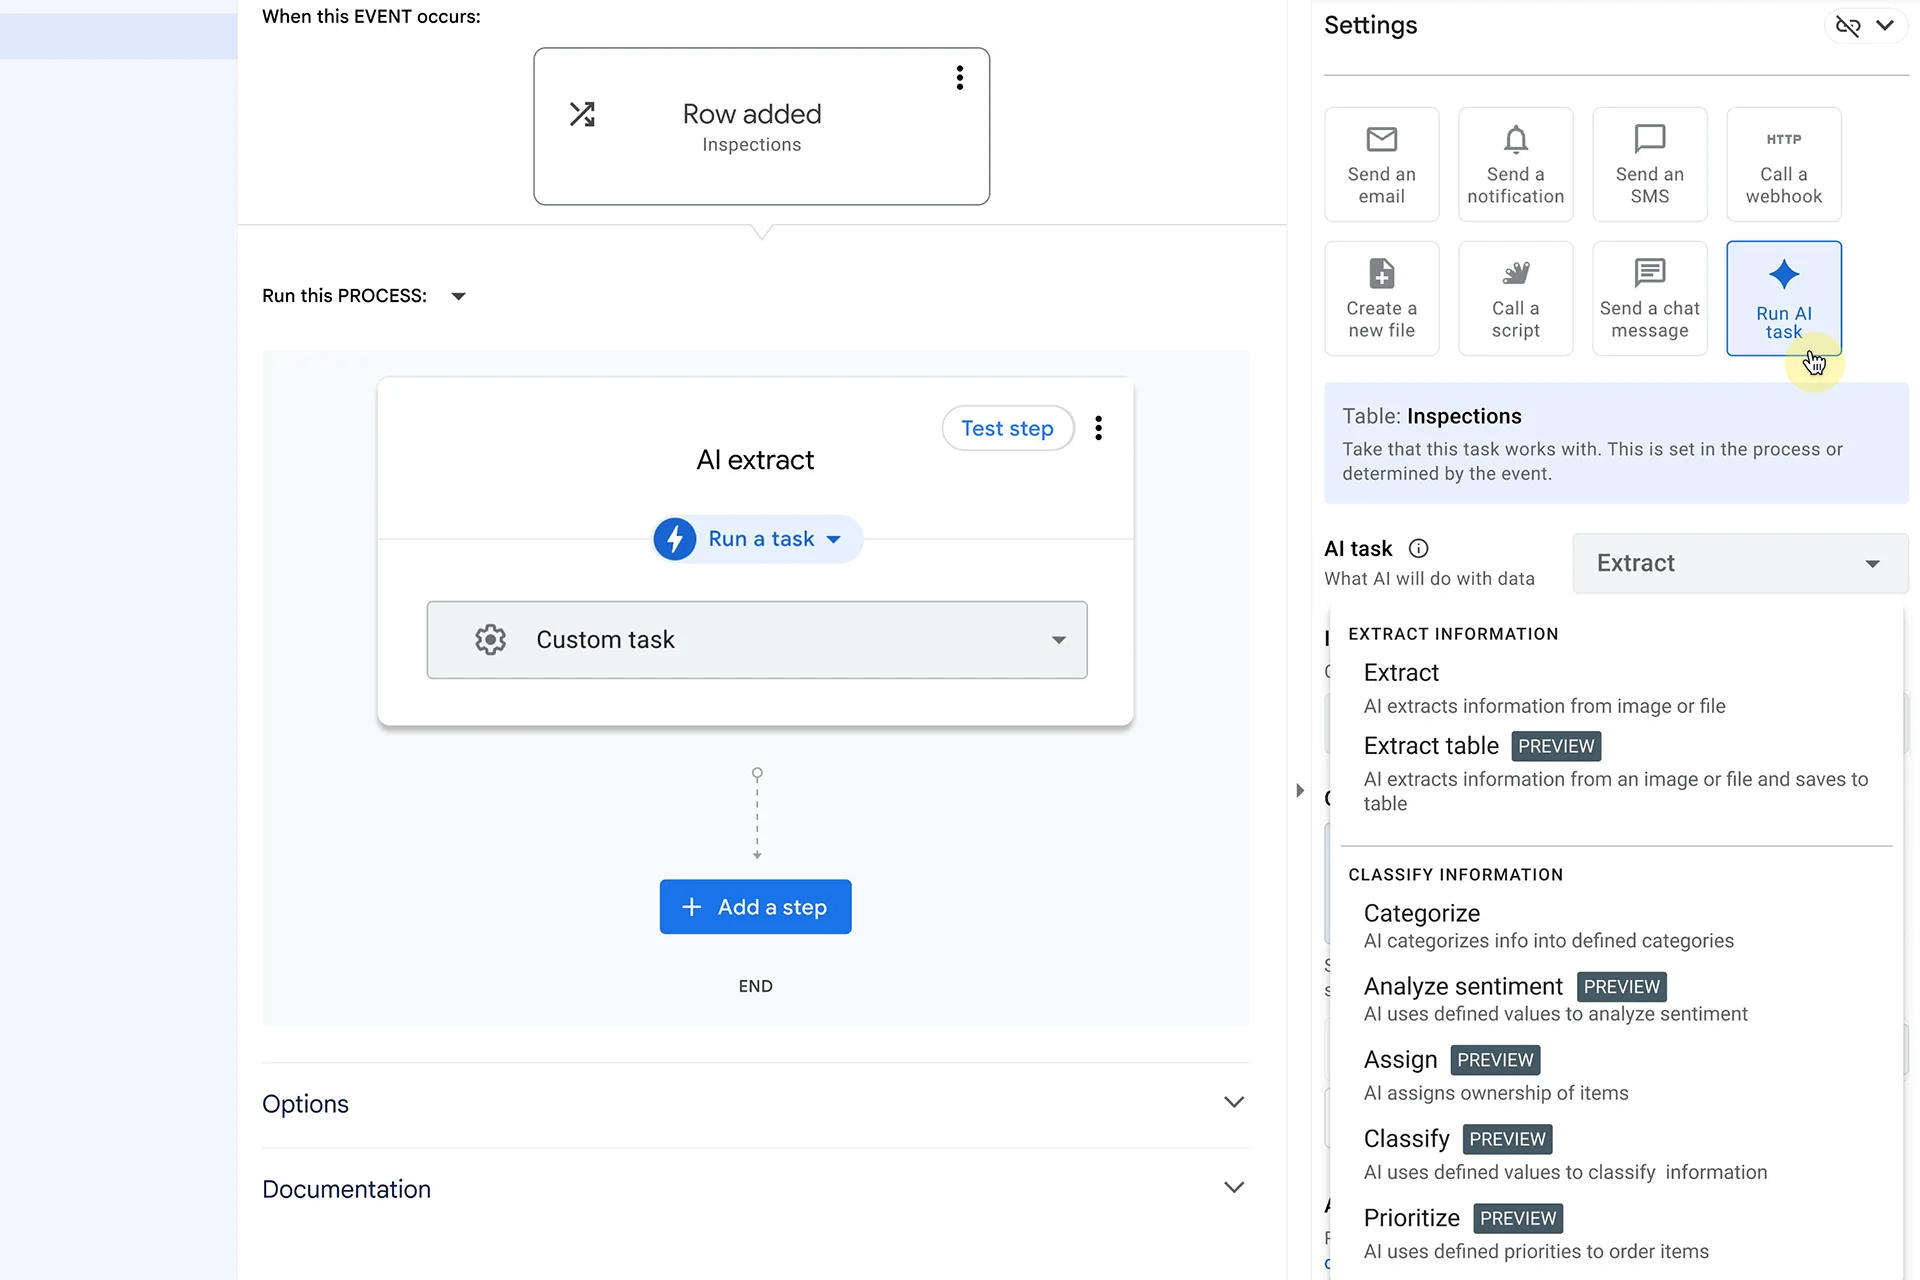The image size is (1920, 1280).
Task: Select the Call a webhook task
Action: pyautogui.click(x=1783, y=164)
